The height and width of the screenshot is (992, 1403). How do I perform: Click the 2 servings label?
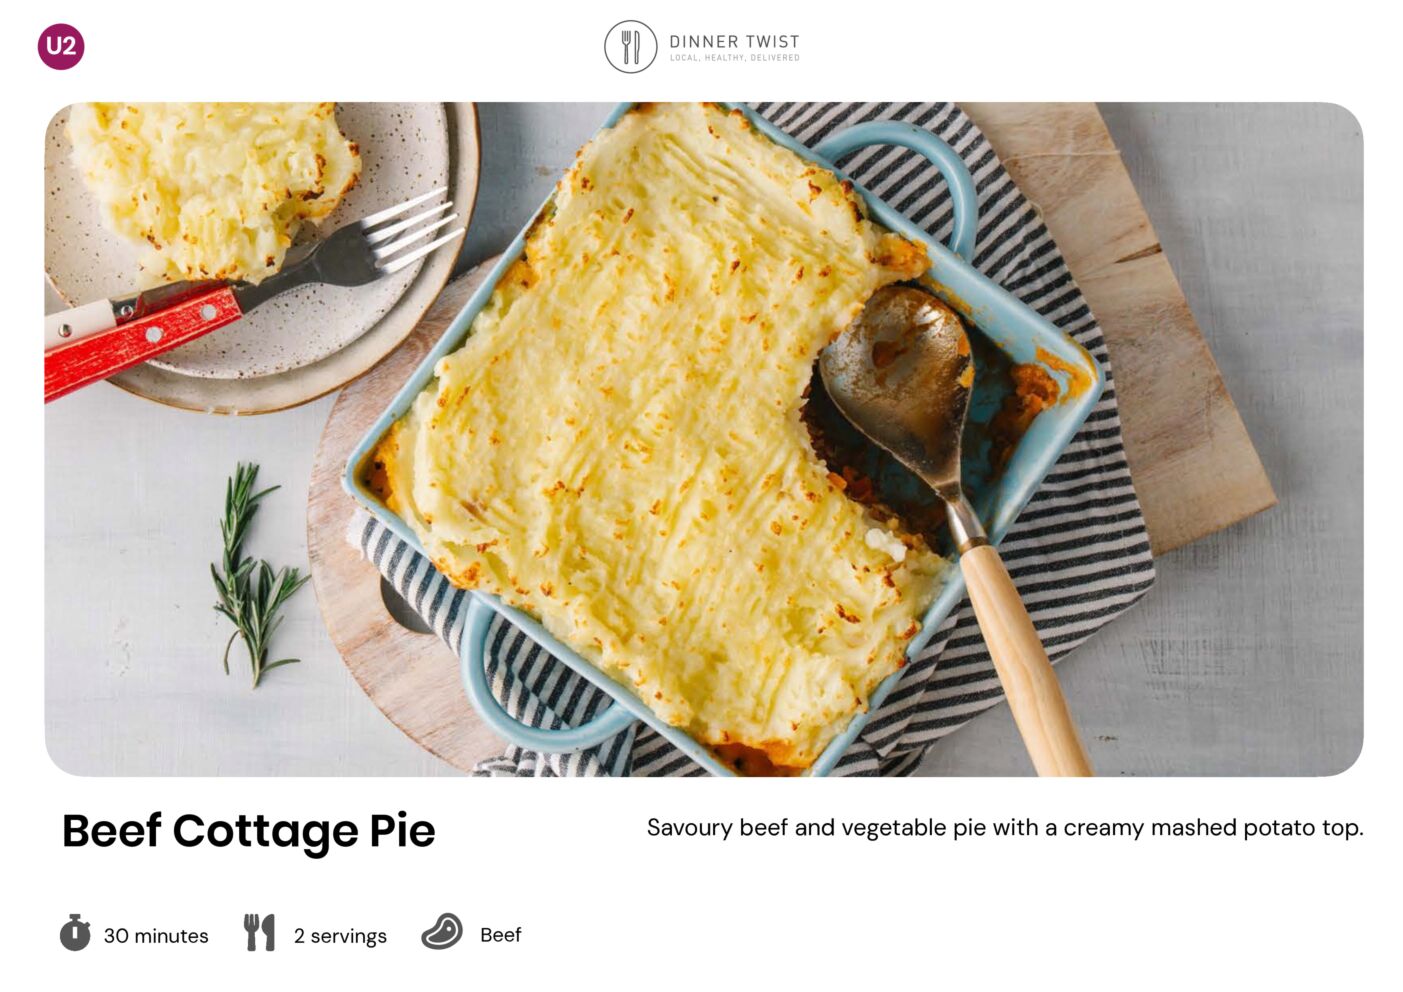click(x=340, y=936)
